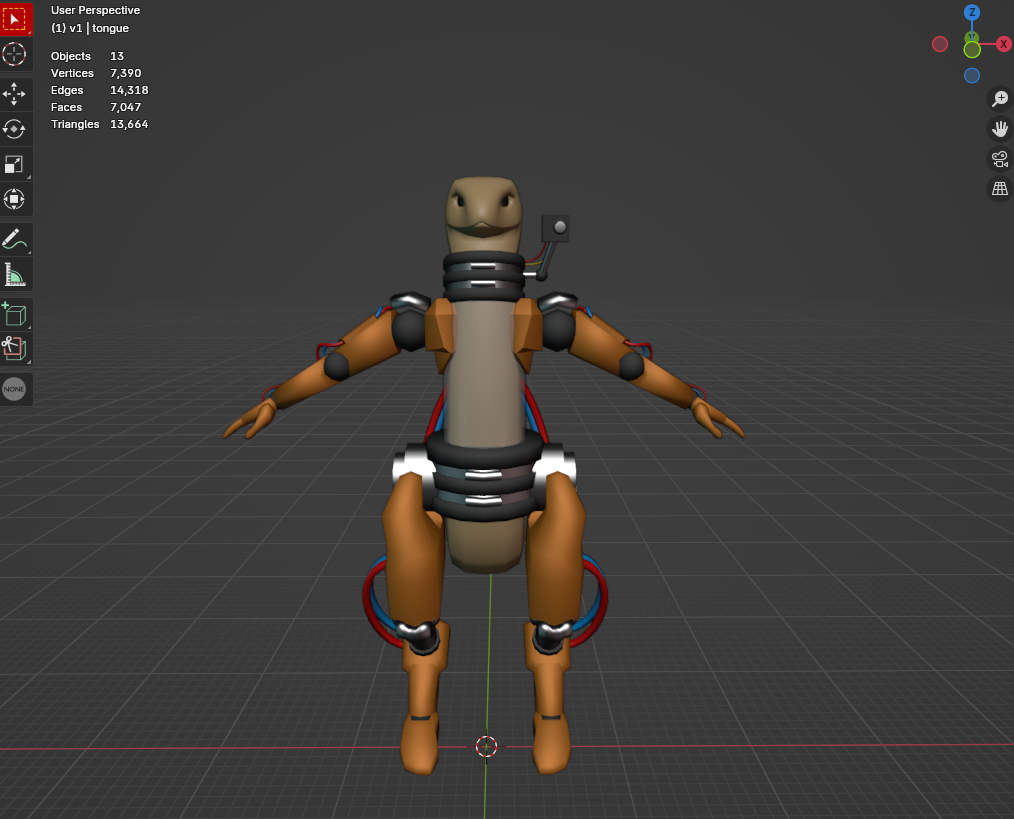Choose the Move tool

click(x=15, y=94)
